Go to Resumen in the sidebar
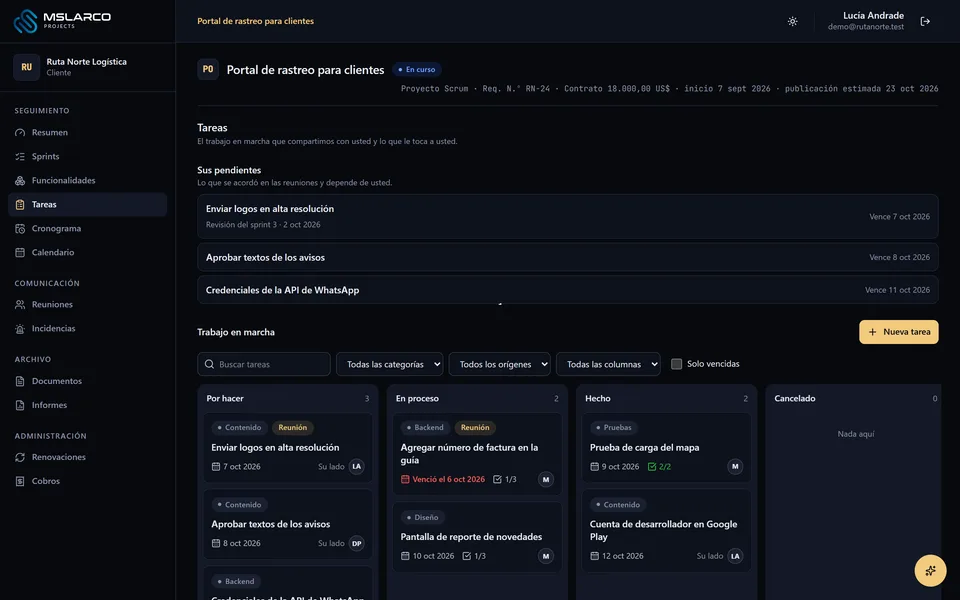Image resolution: width=960 pixels, height=600 pixels. [88, 132]
